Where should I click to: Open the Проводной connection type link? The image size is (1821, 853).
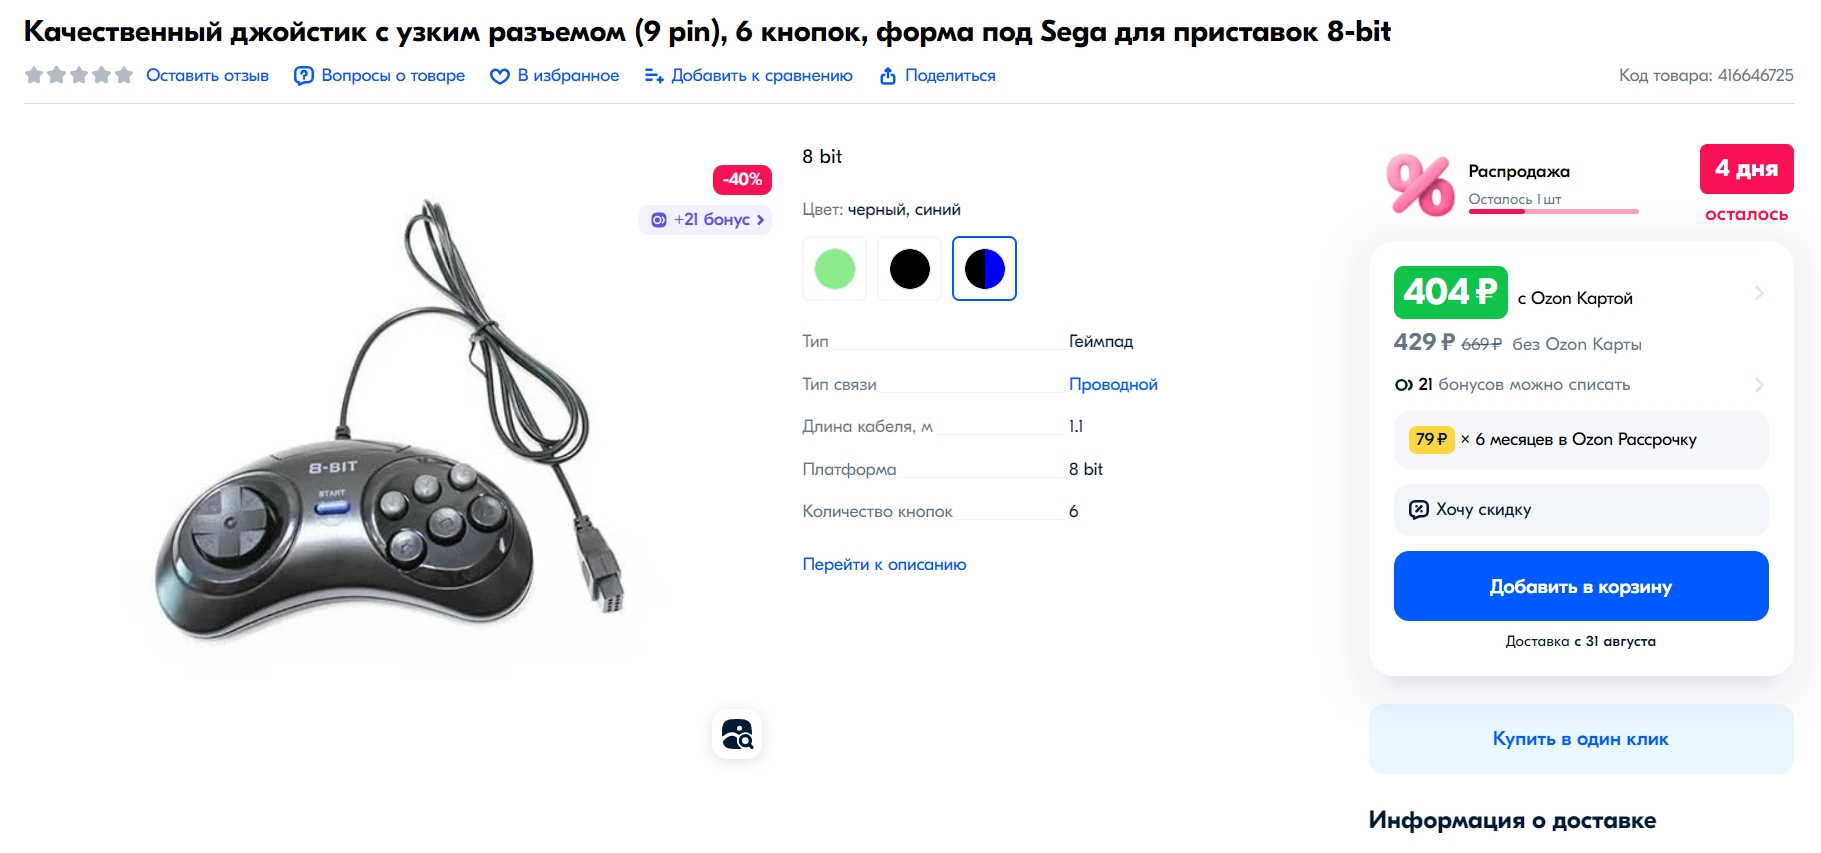[x=1113, y=384]
